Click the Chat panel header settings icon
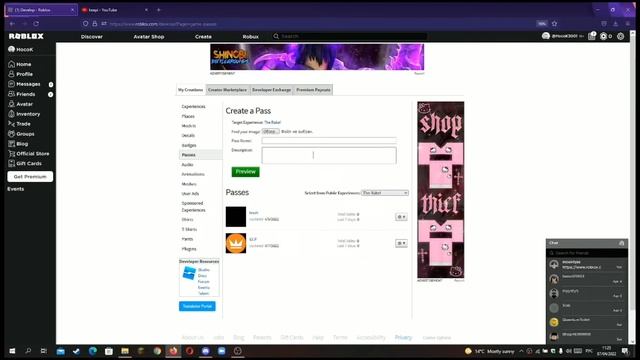The width and height of the screenshot is (640, 360). point(621,243)
